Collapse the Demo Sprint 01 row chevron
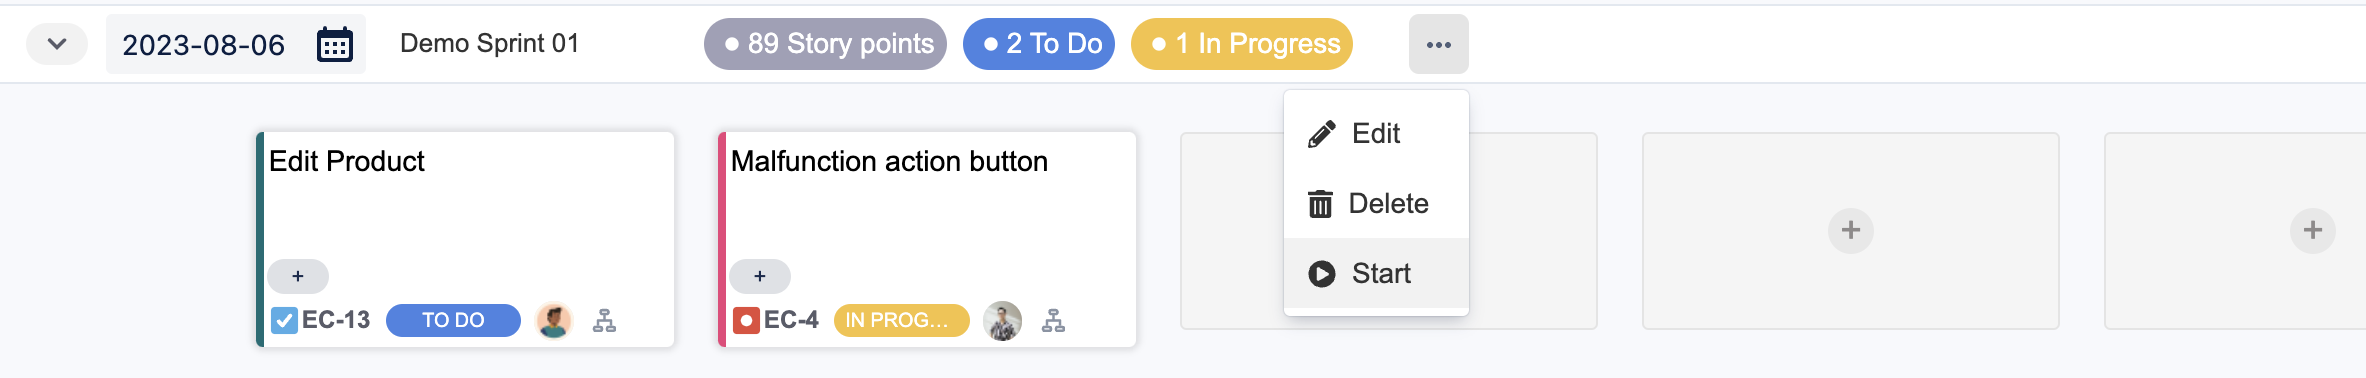The height and width of the screenshot is (378, 2366). pyautogui.click(x=57, y=44)
